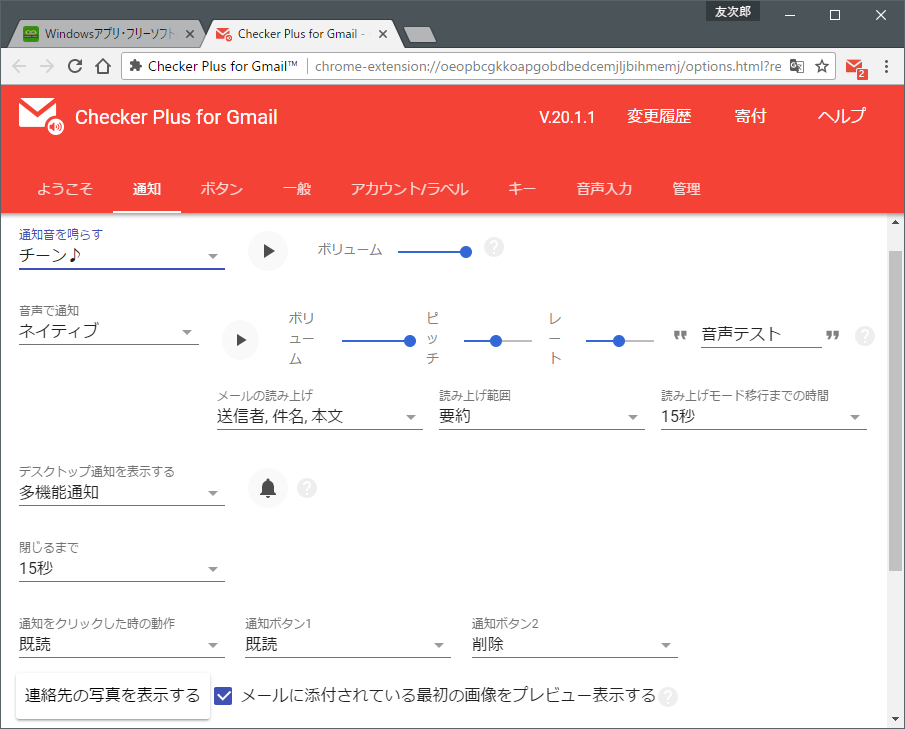This screenshot has height=729, width=905.
Task: Open the 寄付 donation link
Action: pyautogui.click(x=750, y=116)
